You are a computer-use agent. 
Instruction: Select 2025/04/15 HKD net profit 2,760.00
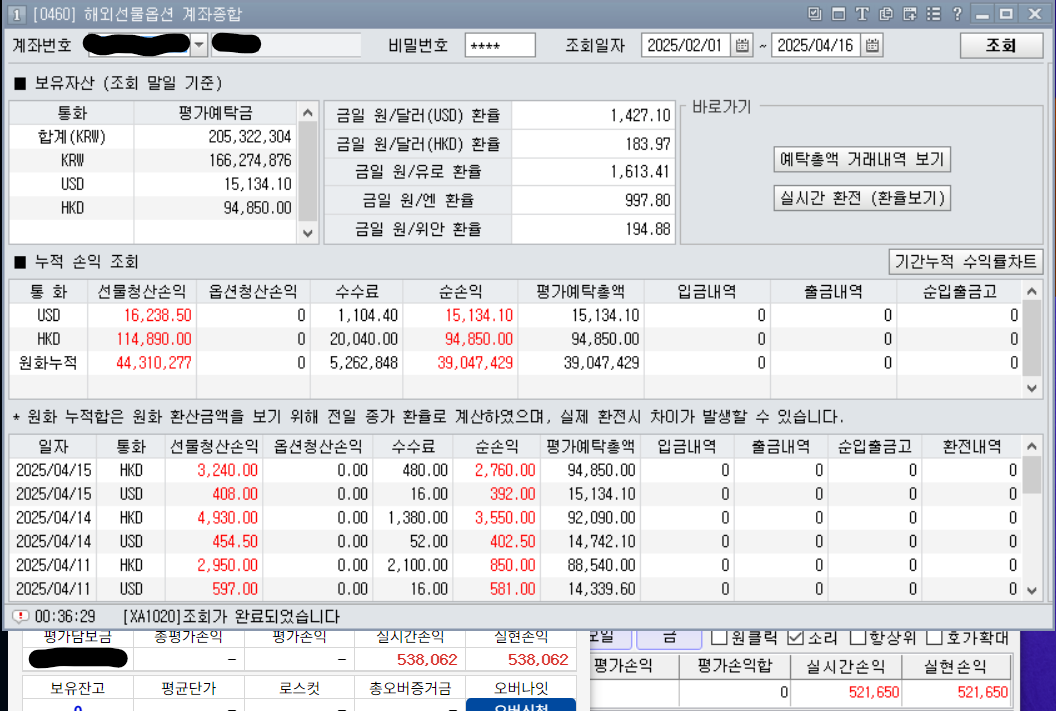point(505,470)
